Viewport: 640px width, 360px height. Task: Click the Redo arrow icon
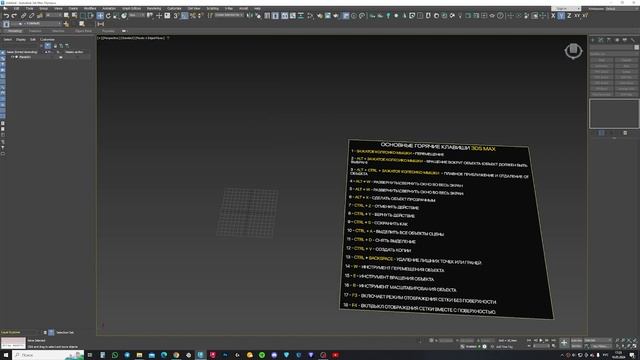point(14,16)
